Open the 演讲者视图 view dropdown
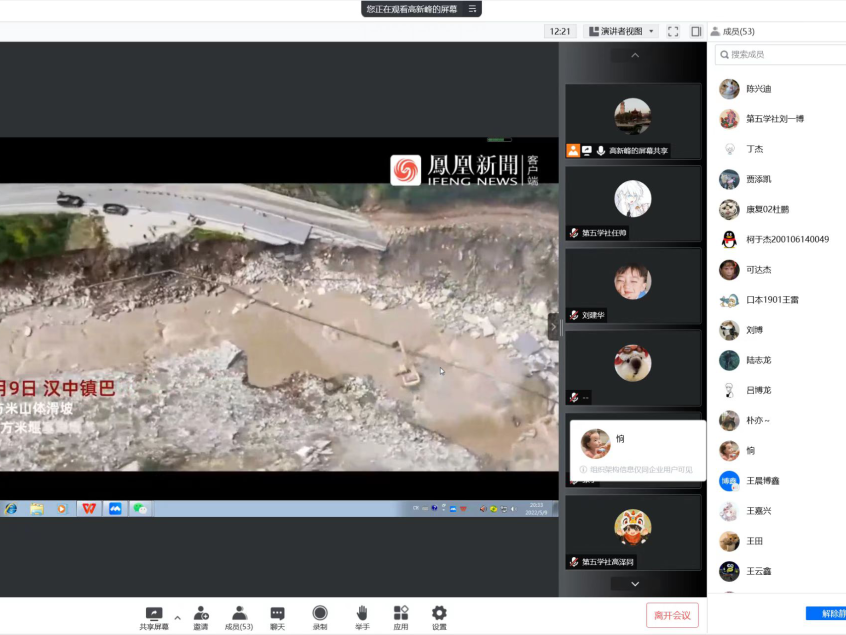 [x=621, y=31]
